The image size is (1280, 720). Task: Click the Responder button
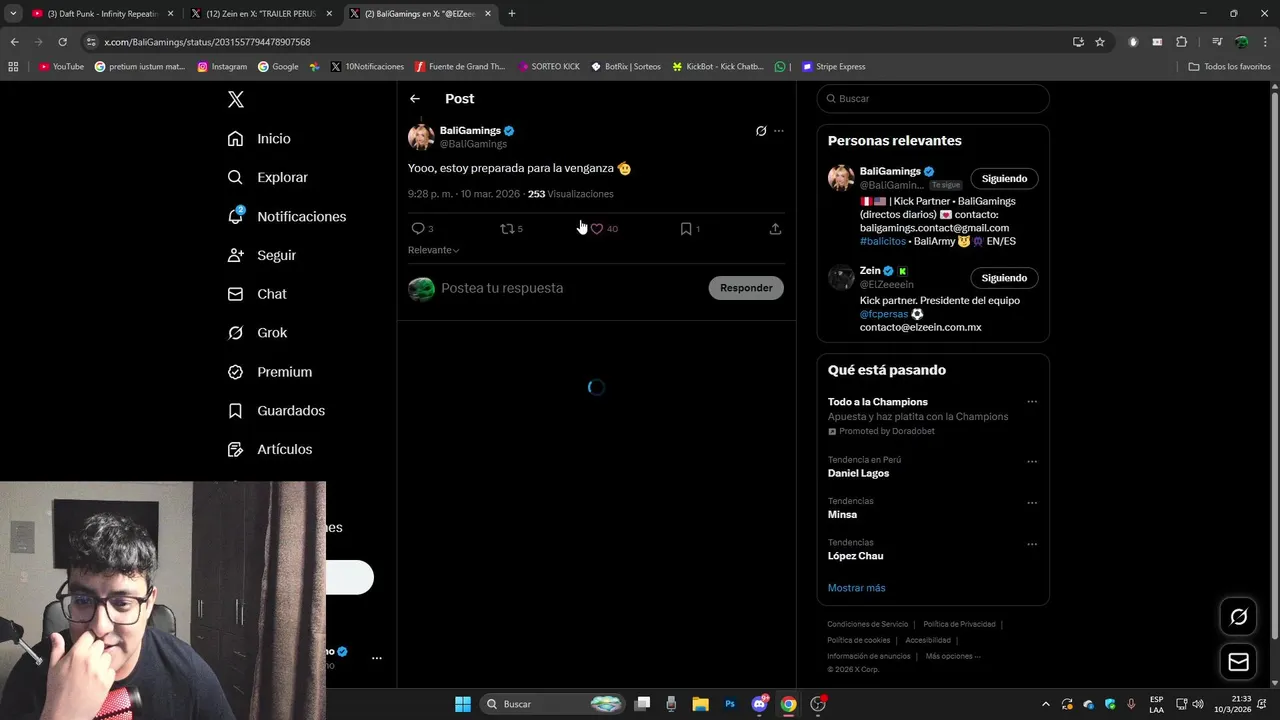pyautogui.click(x=746, y=288)
